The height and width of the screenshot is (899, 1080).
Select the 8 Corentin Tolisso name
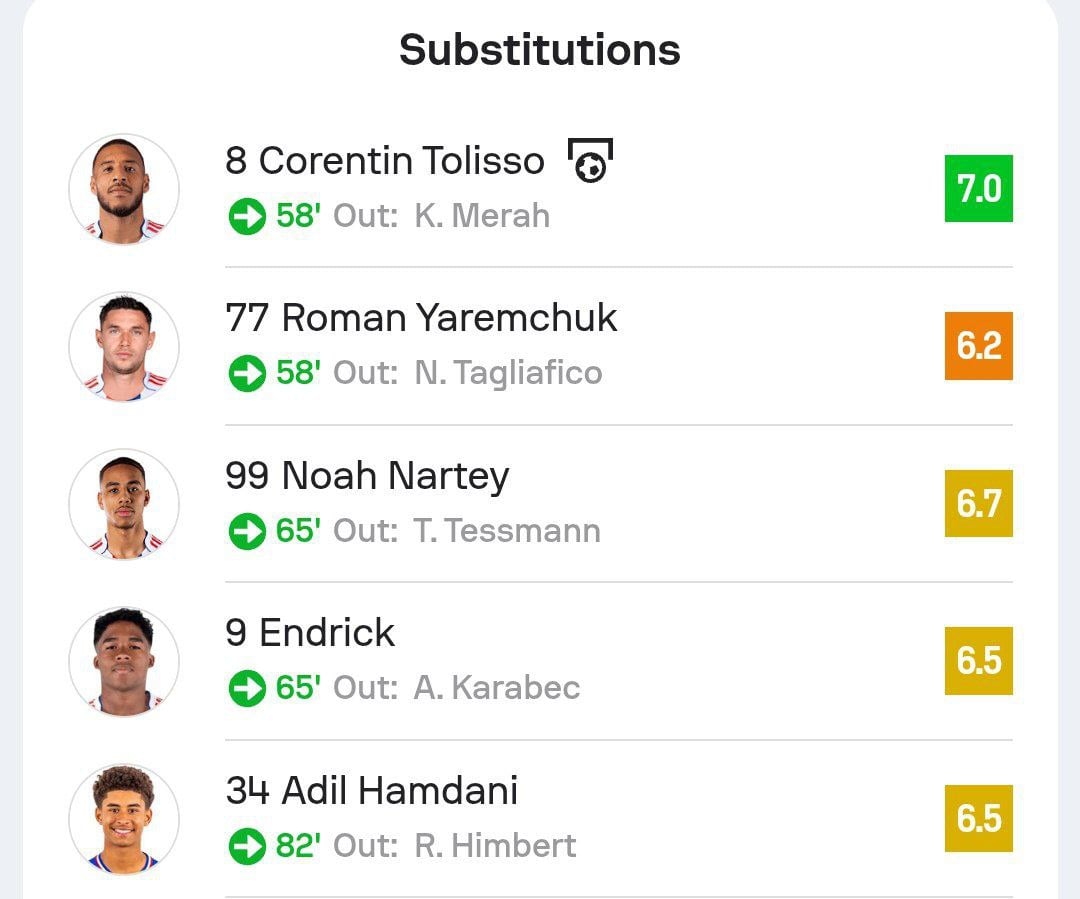tap(385, 161)
